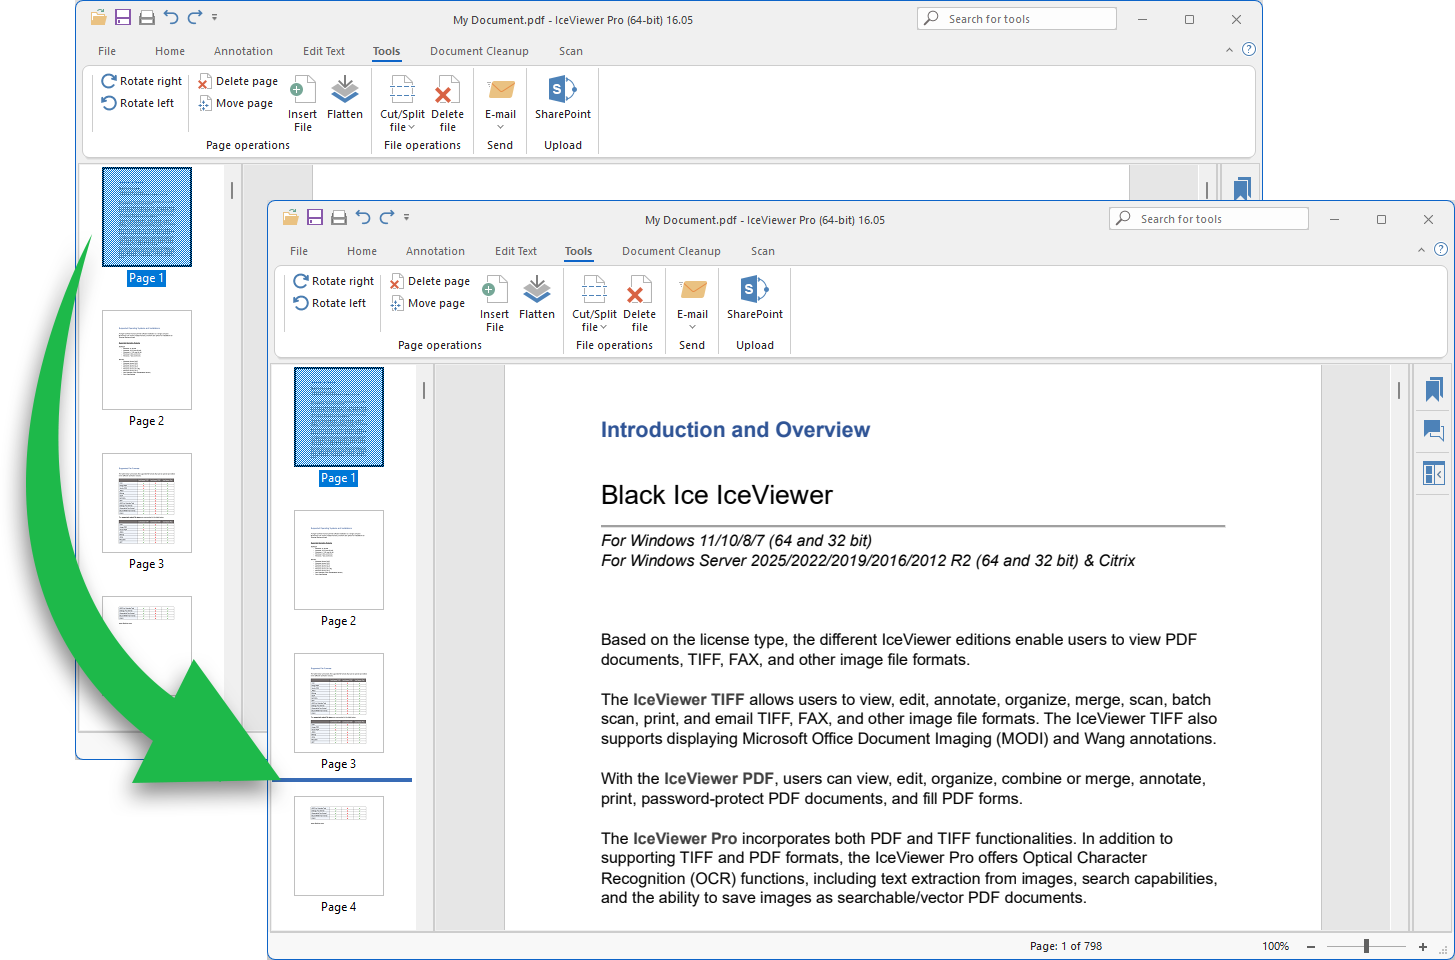1455x960 pixels.
Task: Expand E-mail send dropdown in front window
Action: click(x=692, y=327)
